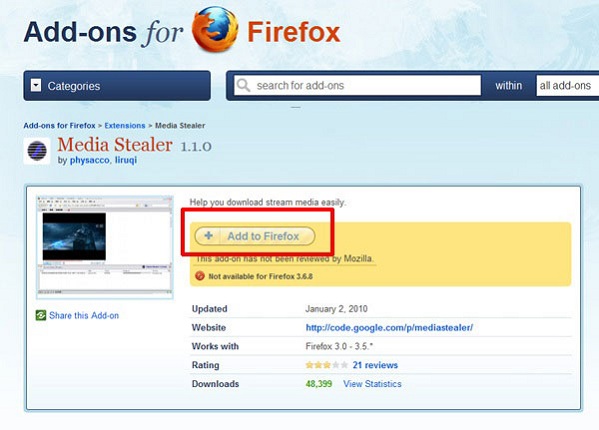Open the code.google.com mediastealer website link

[389, 328]
